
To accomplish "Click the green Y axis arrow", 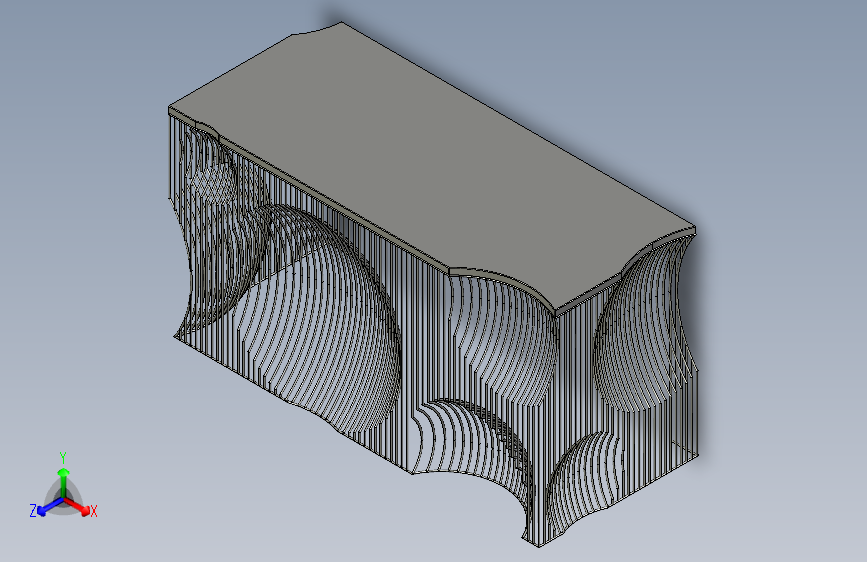I will [64, 483].
